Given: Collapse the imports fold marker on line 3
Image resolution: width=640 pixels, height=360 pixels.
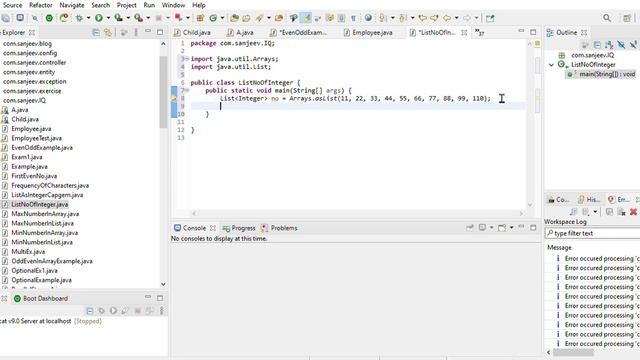Looking at the screenshot, I should 187,59.
